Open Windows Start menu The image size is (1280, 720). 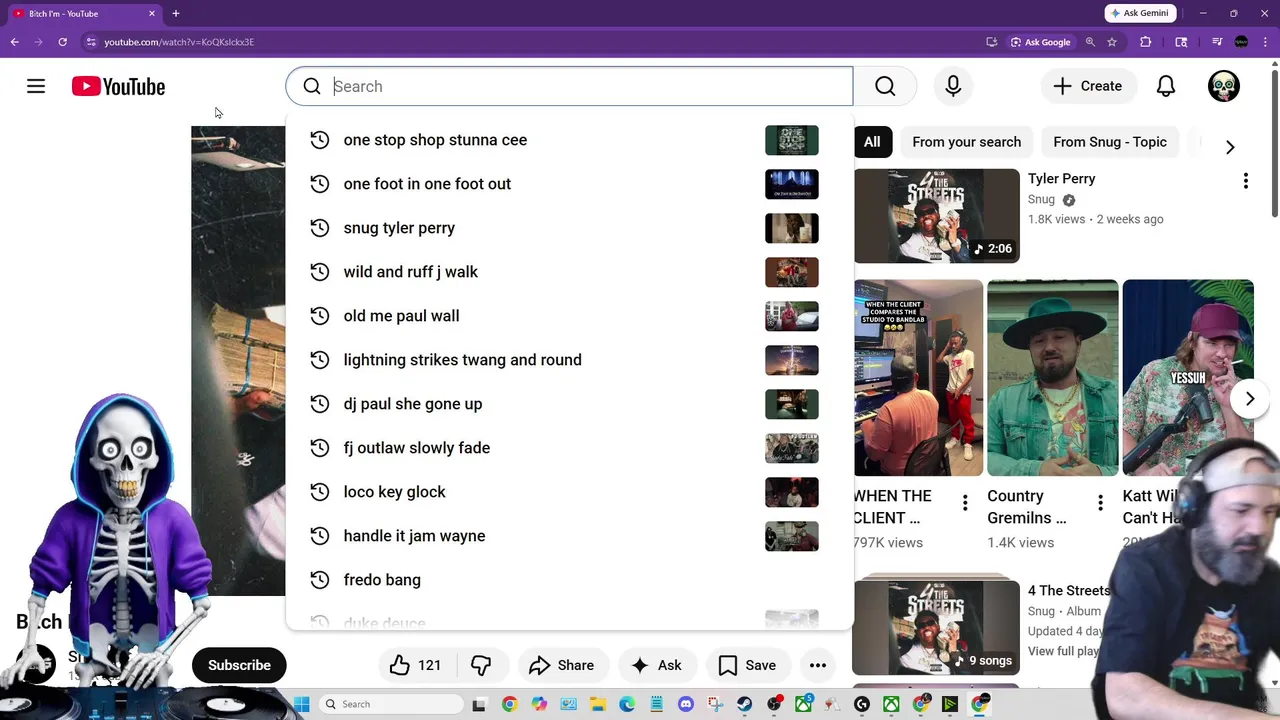click(302, 704)
